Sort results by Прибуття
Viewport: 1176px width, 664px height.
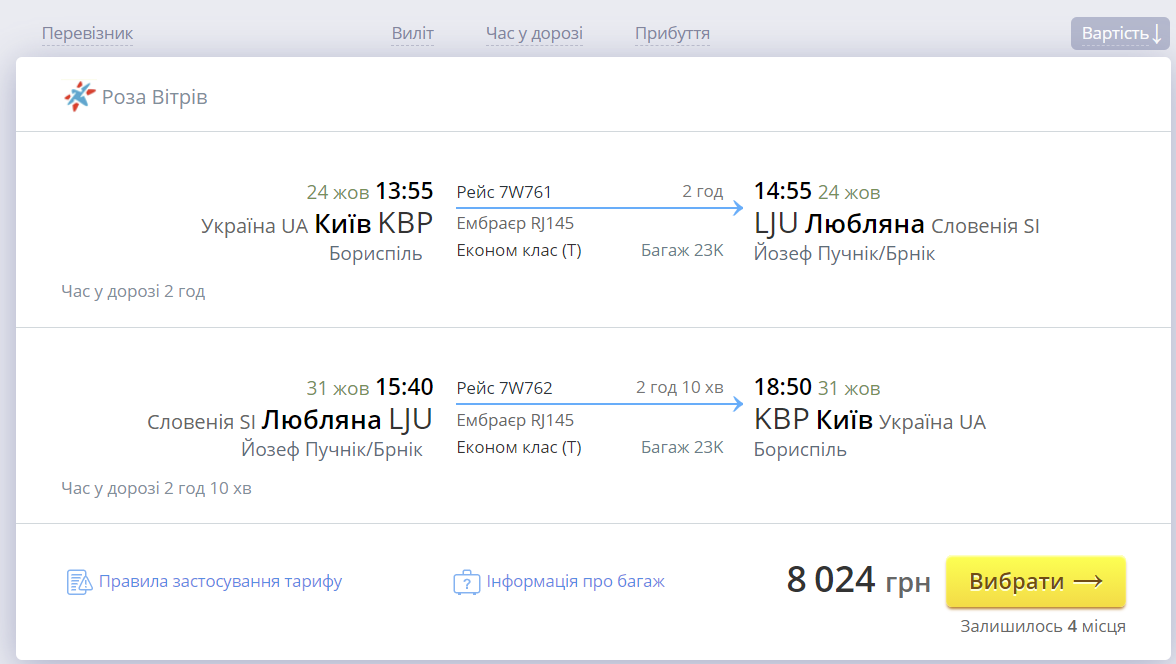pos(672,34)
